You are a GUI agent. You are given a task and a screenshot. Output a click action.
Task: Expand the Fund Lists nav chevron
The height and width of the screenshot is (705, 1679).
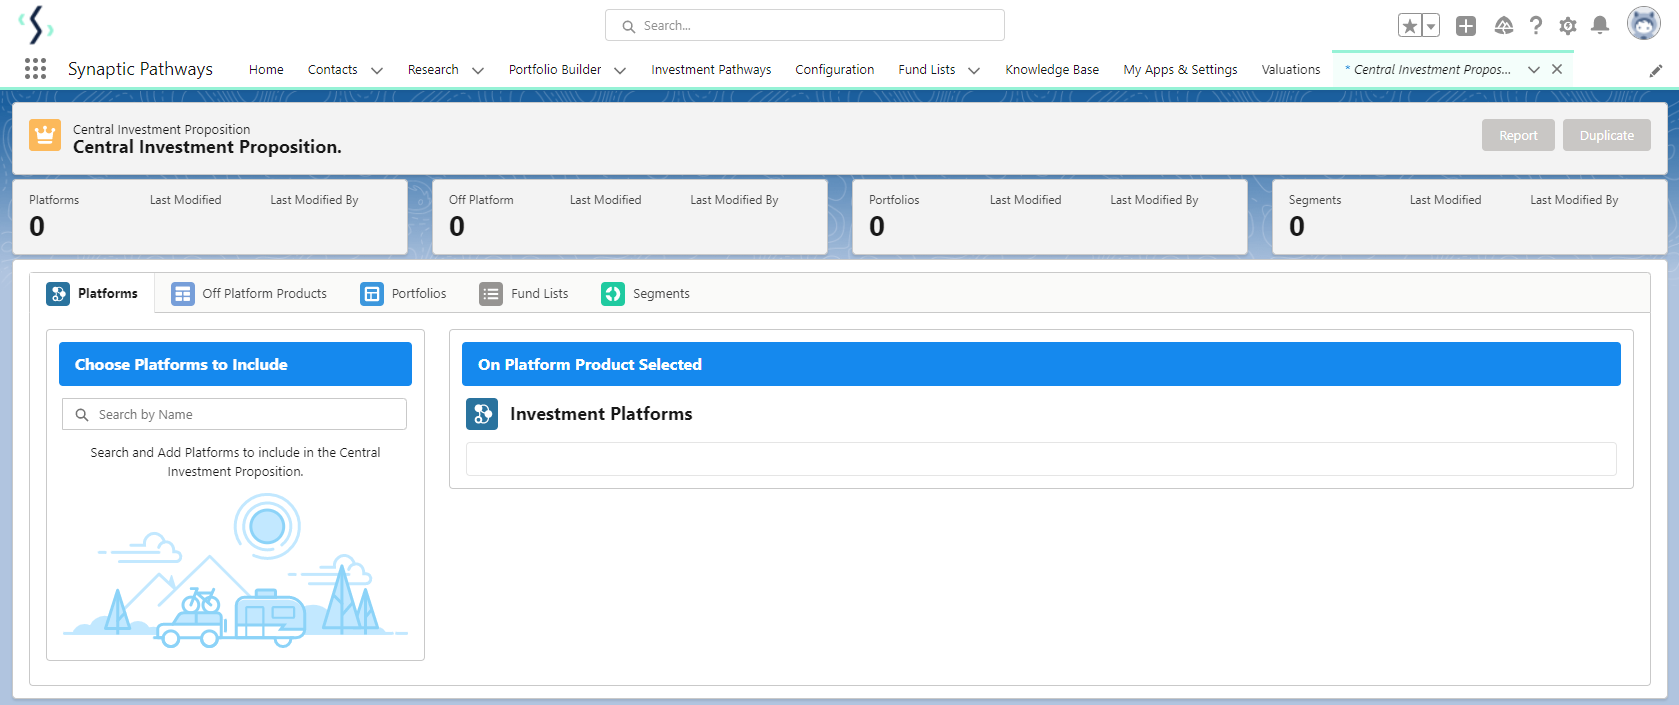(974, 70)
